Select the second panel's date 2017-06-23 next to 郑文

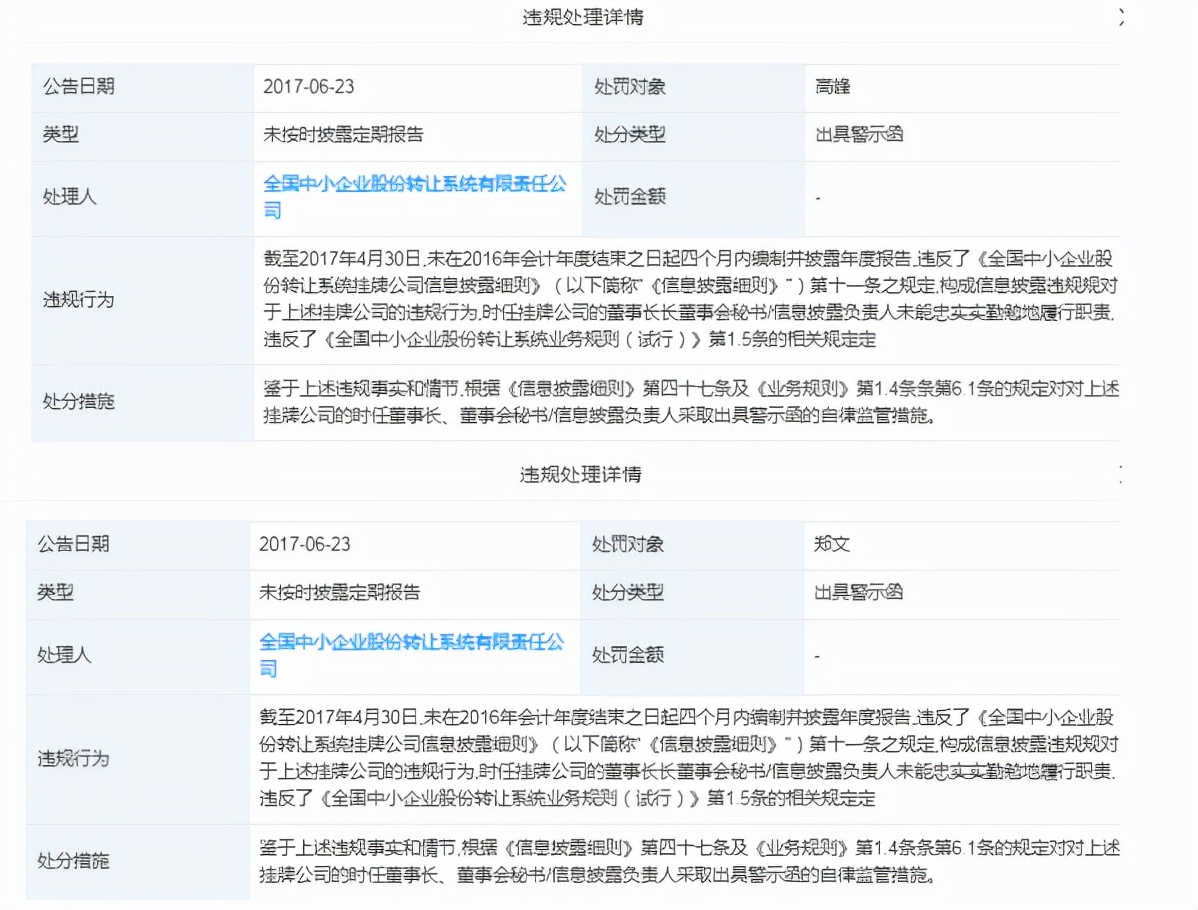pos(305,544)
